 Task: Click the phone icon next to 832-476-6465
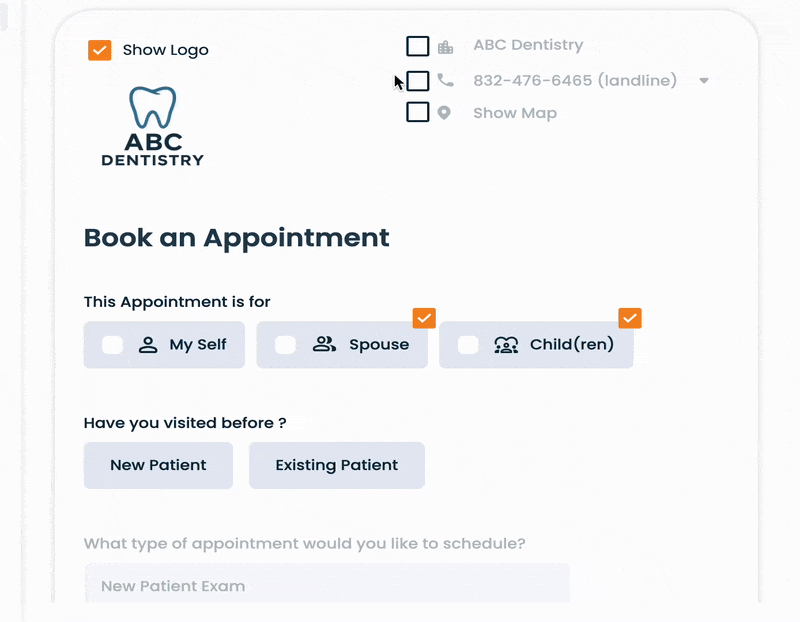(445, 80)
